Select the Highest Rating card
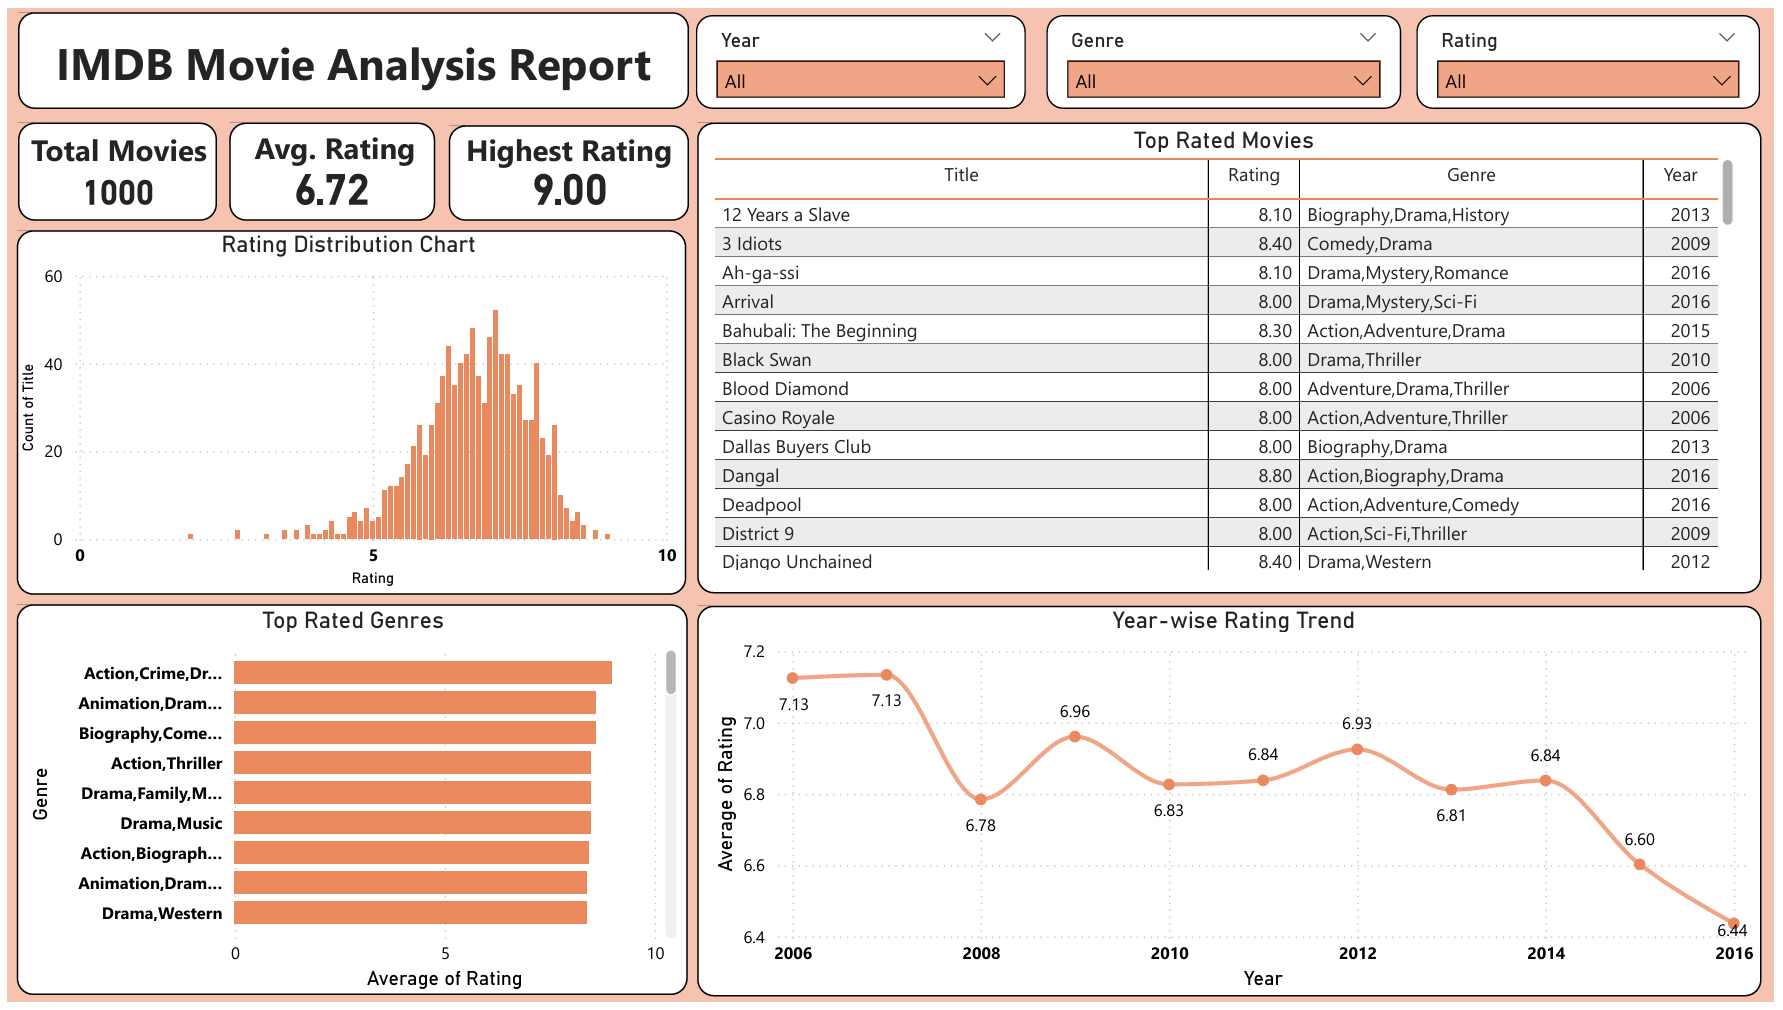This screenshot has width=1783, height=1010. coord(569,172)
